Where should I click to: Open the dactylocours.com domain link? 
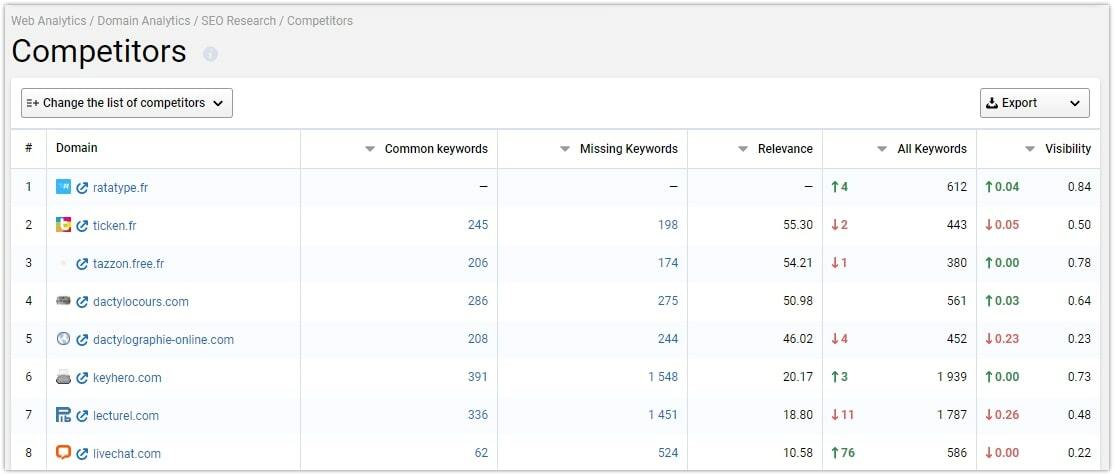point(141,302)
